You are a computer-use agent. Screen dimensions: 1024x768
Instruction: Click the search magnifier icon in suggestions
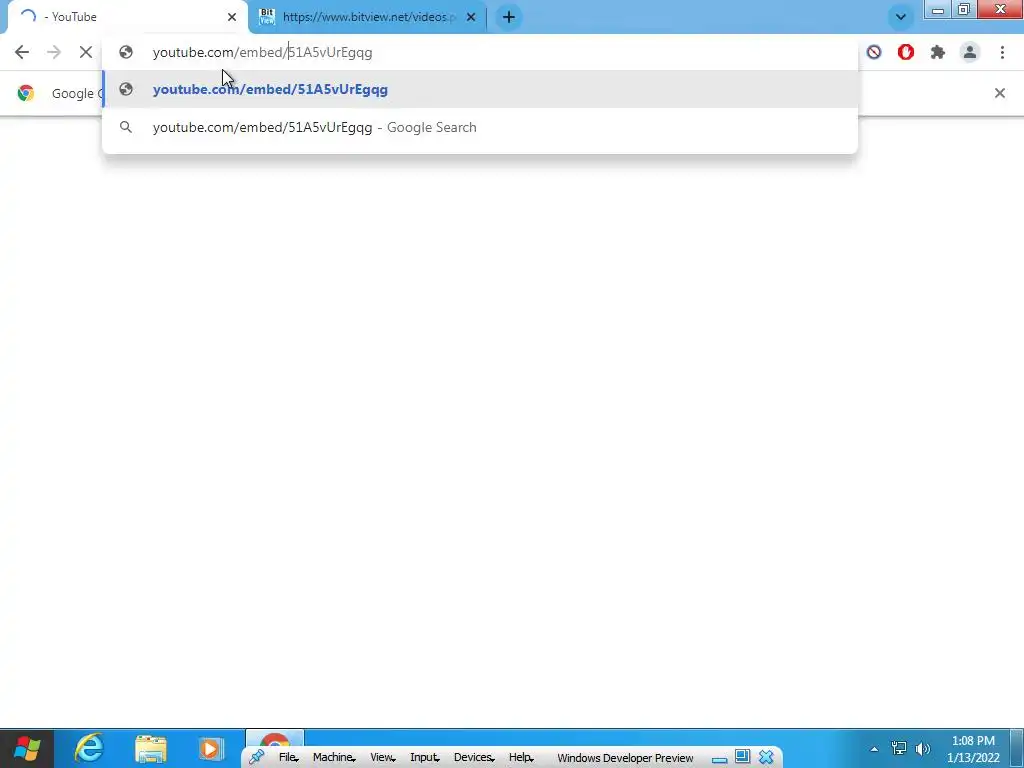click(x=126, y=127)
